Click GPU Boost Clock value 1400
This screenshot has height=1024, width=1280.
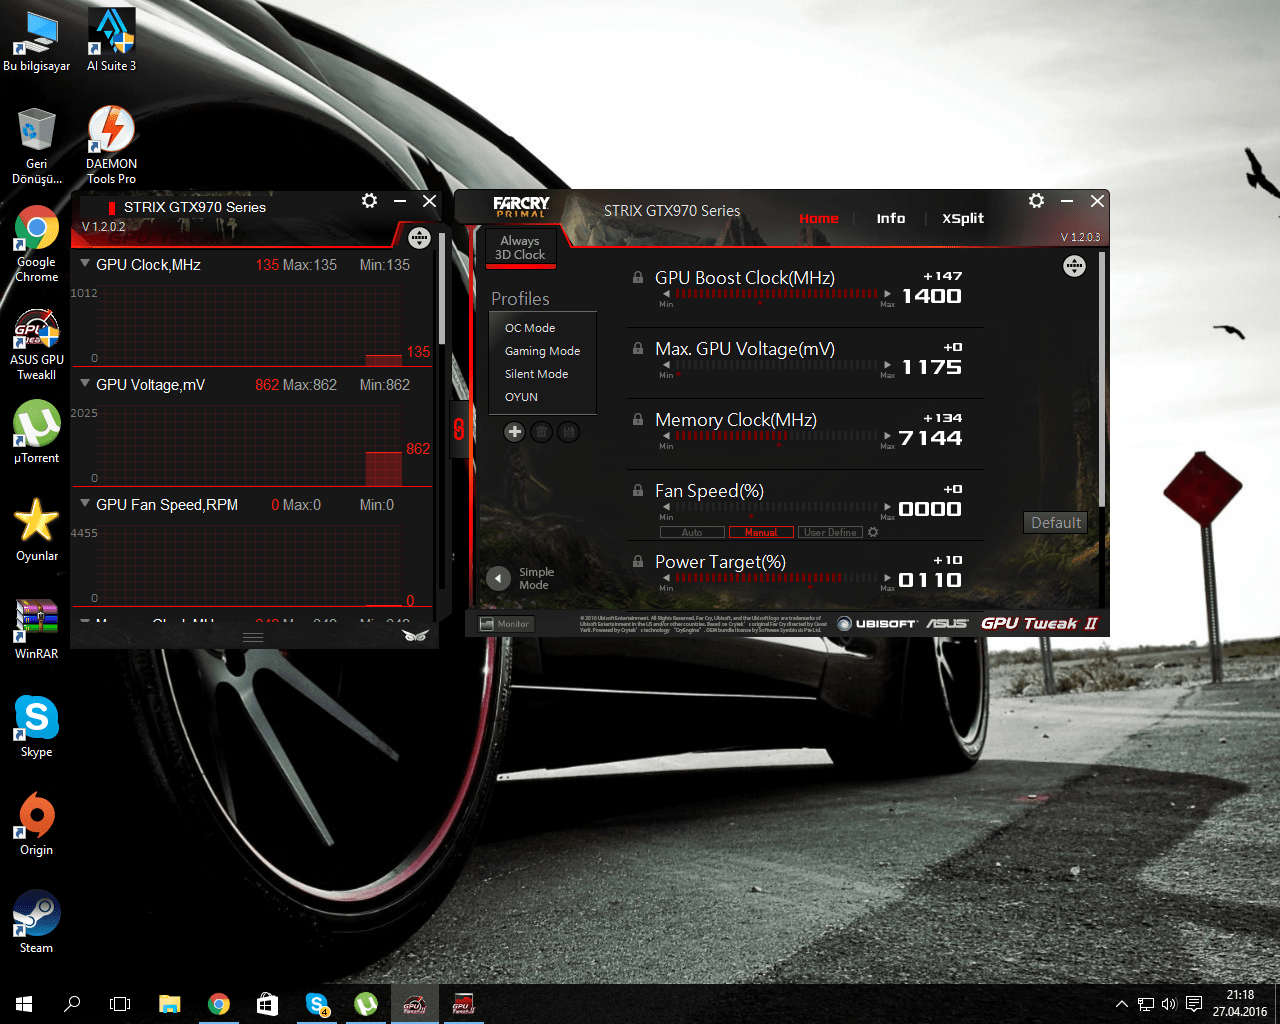point(931,296)
